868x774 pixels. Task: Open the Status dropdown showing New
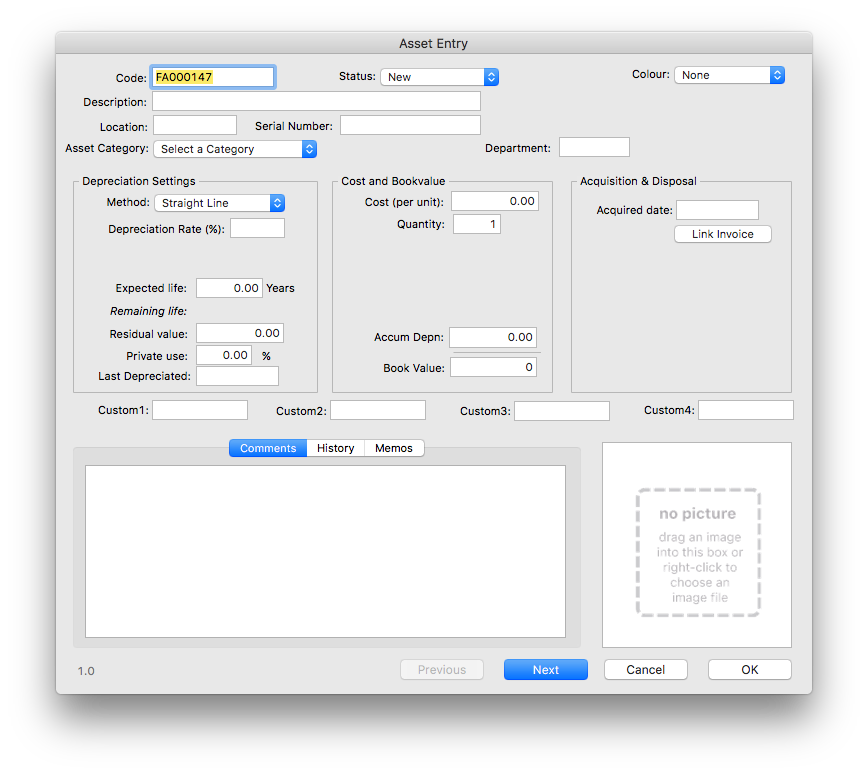pyautogui.click(x=440, y=77)
